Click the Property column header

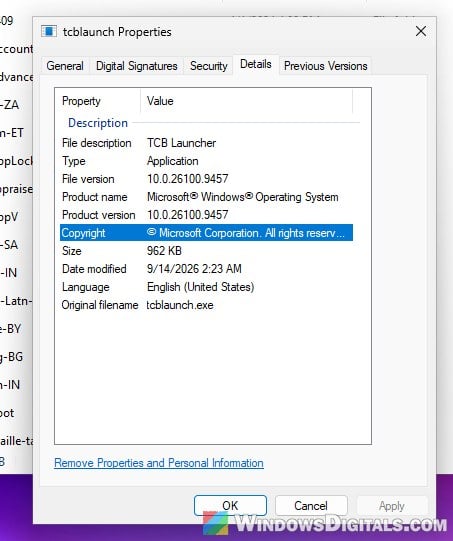(x=98, y=101)
